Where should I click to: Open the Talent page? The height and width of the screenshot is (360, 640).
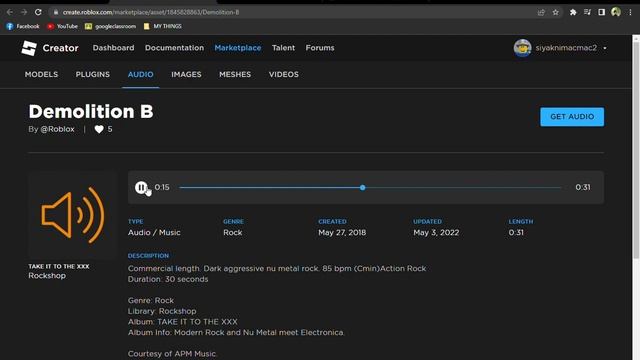283,48
